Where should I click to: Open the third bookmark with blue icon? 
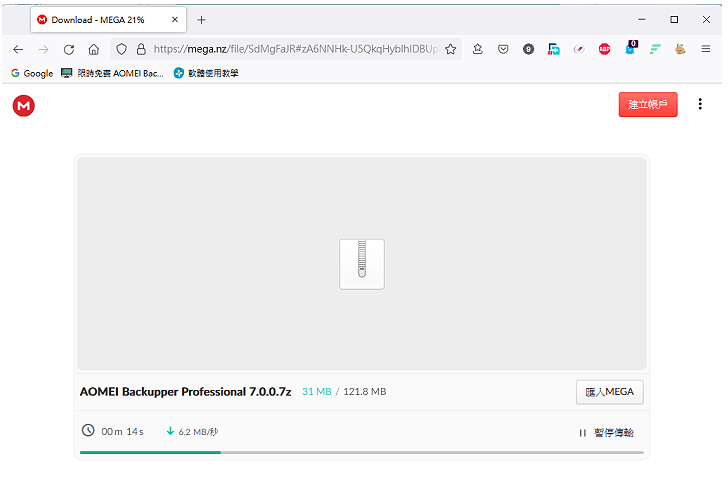tap(206, 73)
